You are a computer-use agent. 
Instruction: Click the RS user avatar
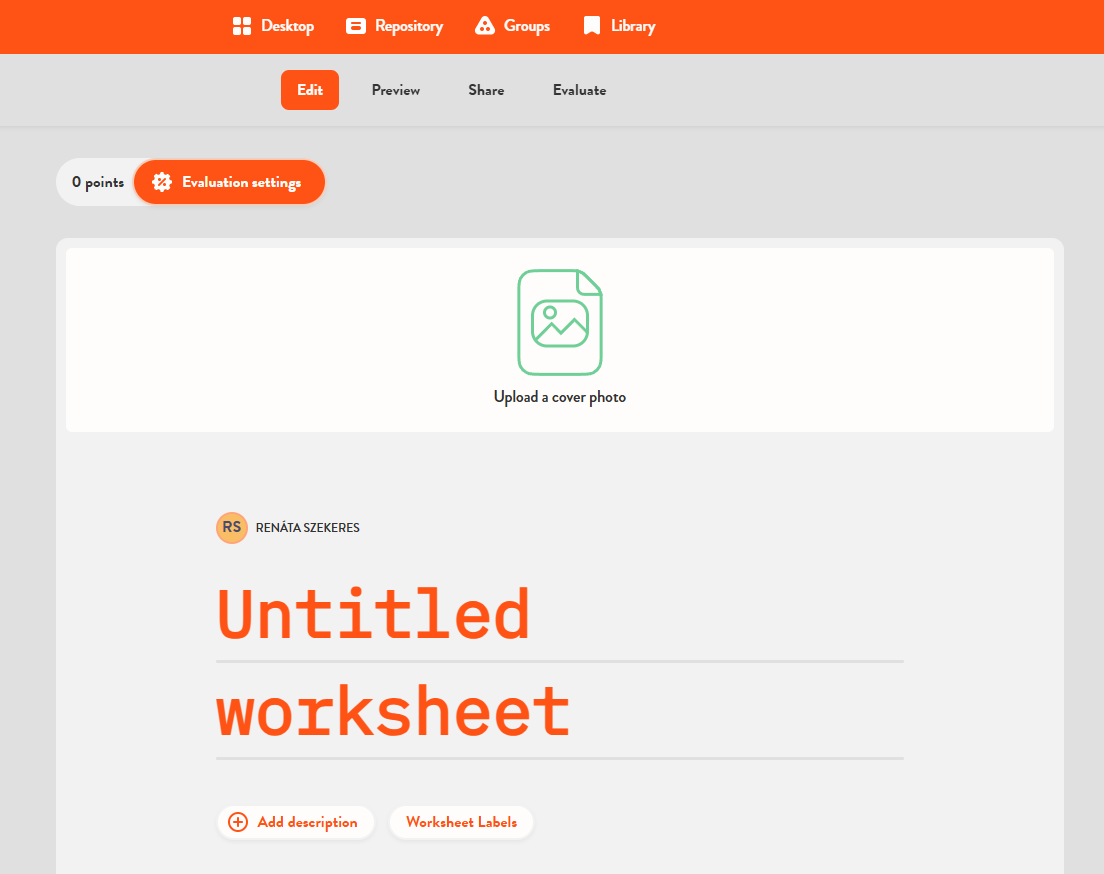(232, 527)
